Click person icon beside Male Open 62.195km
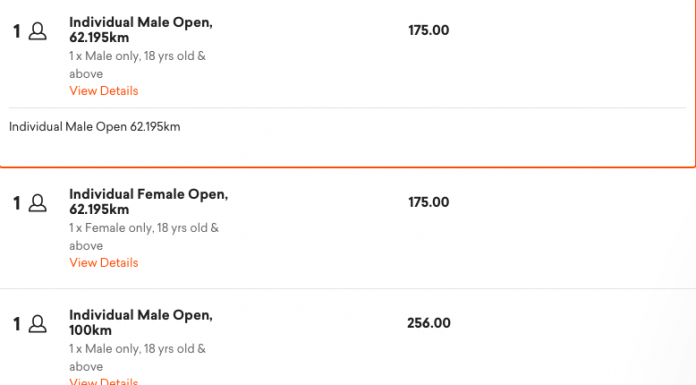The height and width of the screenshot is (385, 696). point(38,32)
